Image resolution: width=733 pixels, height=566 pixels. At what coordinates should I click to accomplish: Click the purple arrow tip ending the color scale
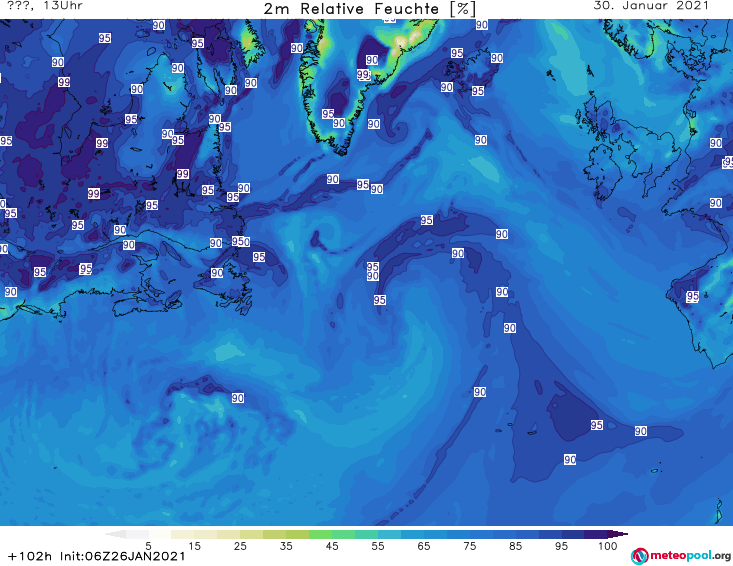click(619, 534)
